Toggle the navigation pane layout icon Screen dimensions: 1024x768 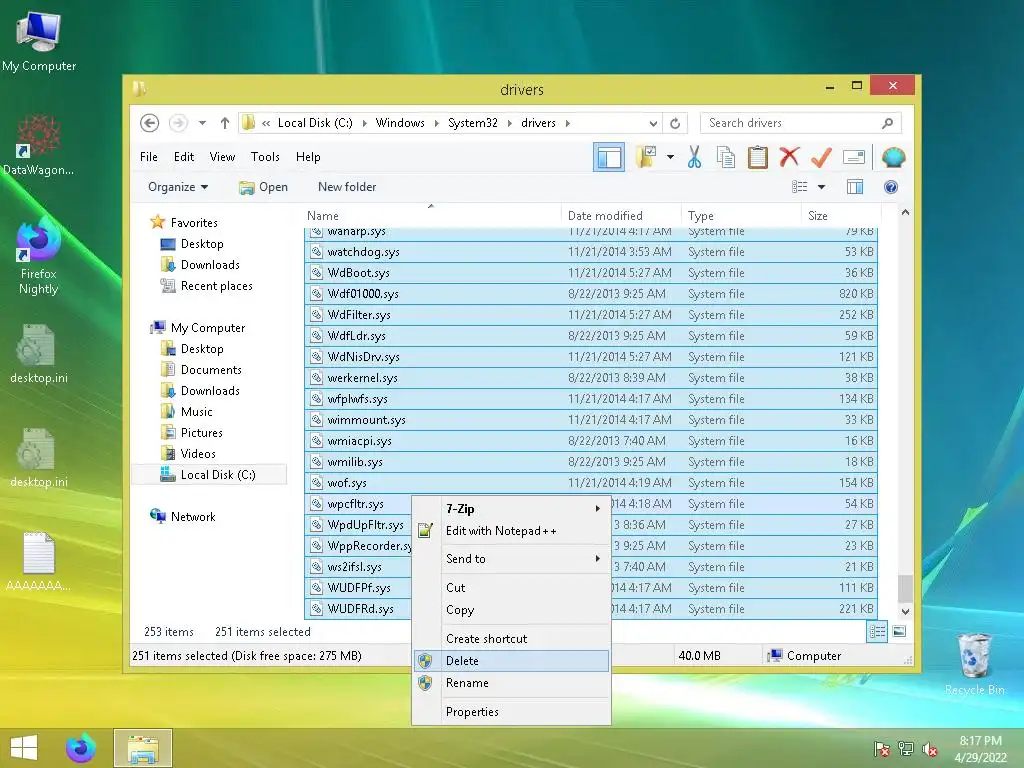(609, 157)
